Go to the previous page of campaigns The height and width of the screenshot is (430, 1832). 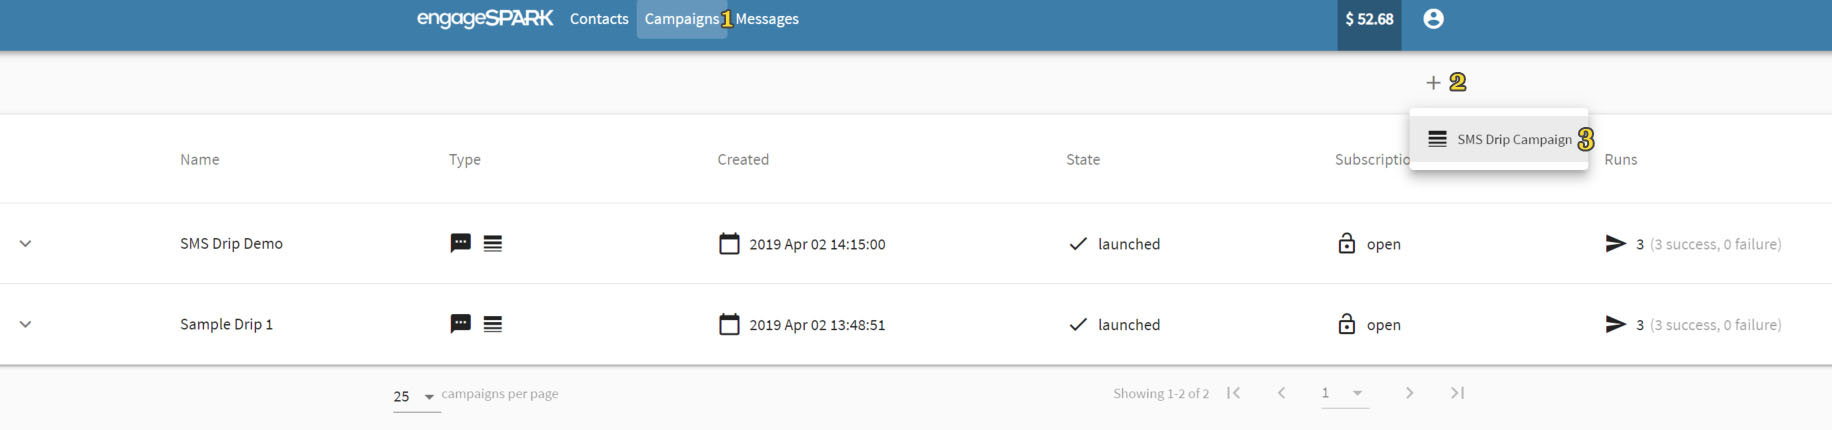(x=1281, y=393)
